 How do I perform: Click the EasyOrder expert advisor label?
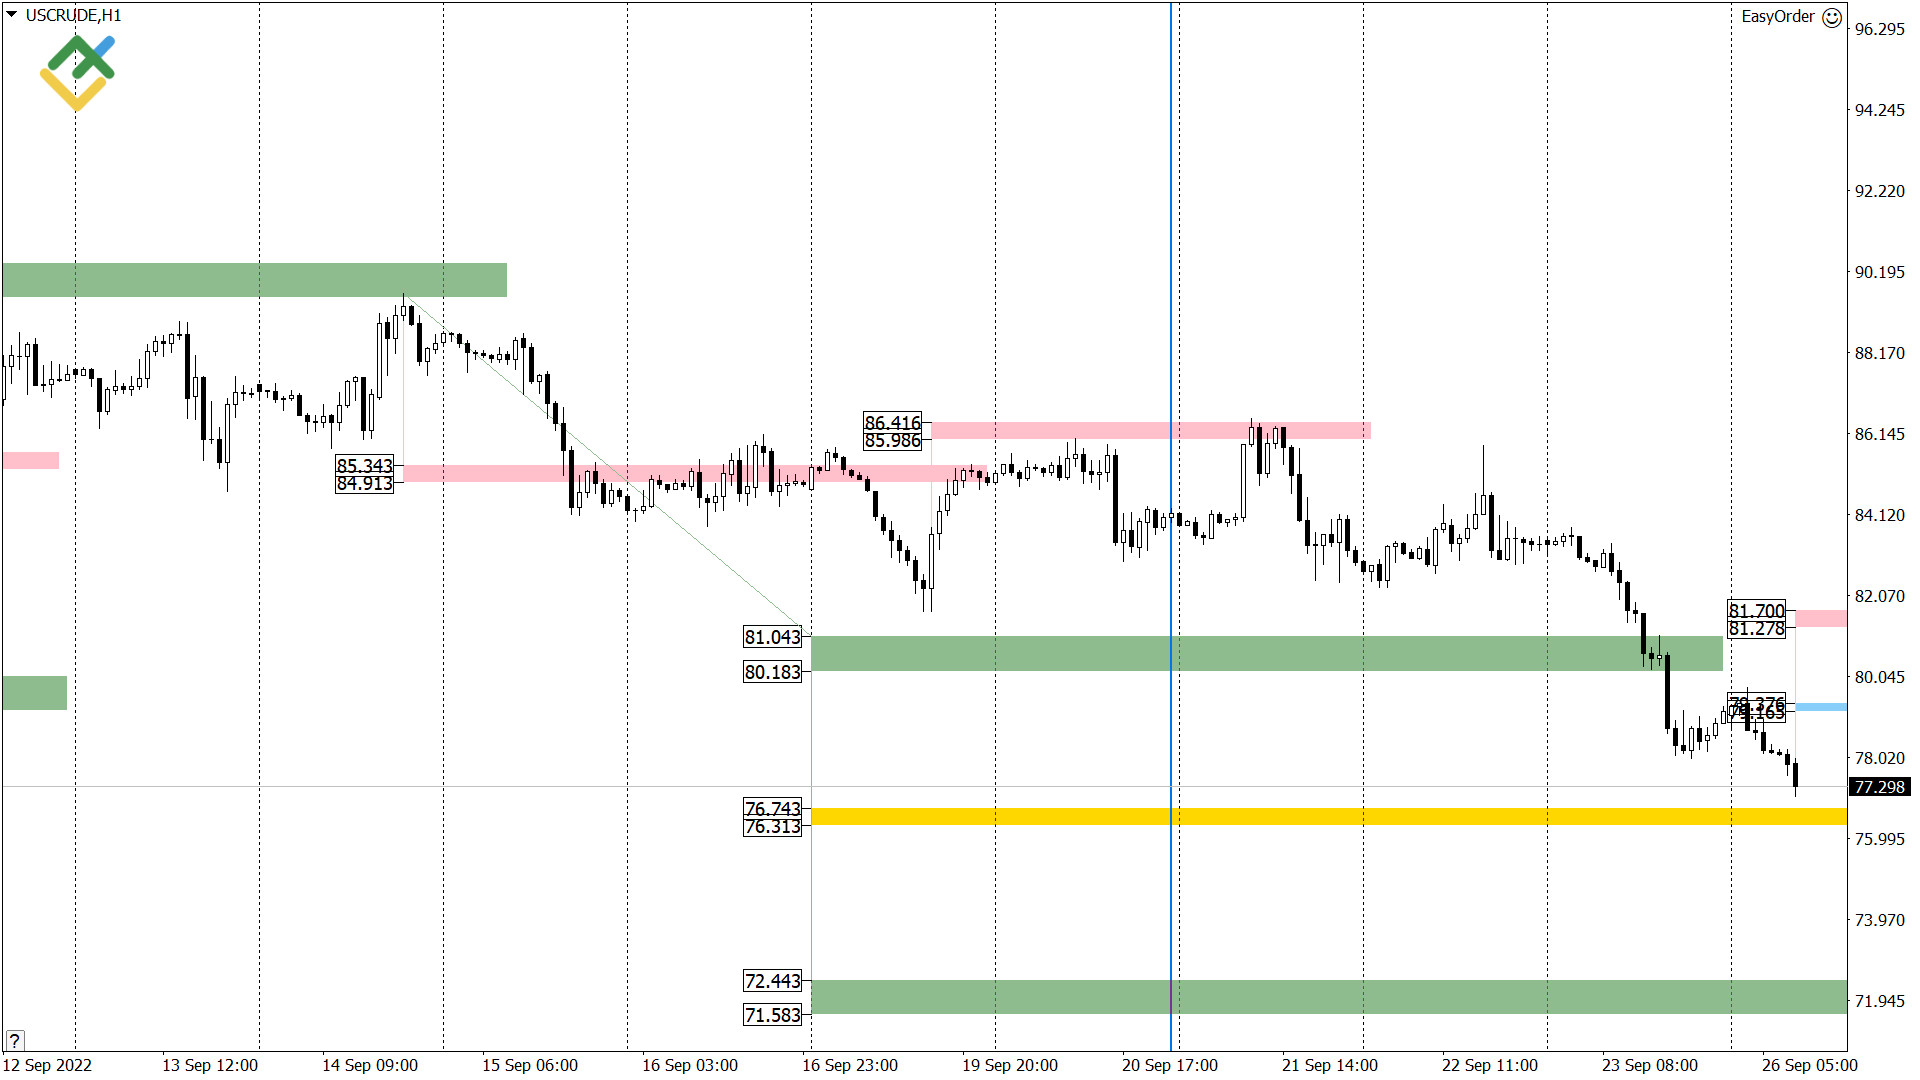point(1777,16)
